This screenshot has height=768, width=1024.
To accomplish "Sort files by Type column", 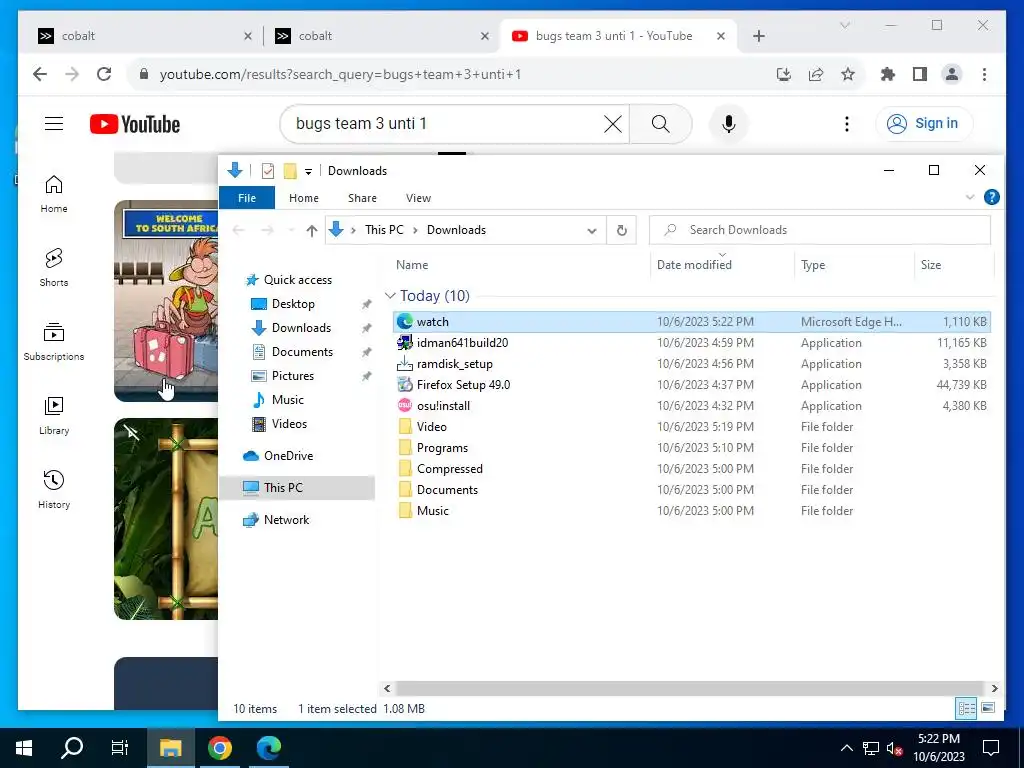I will 813,264.
